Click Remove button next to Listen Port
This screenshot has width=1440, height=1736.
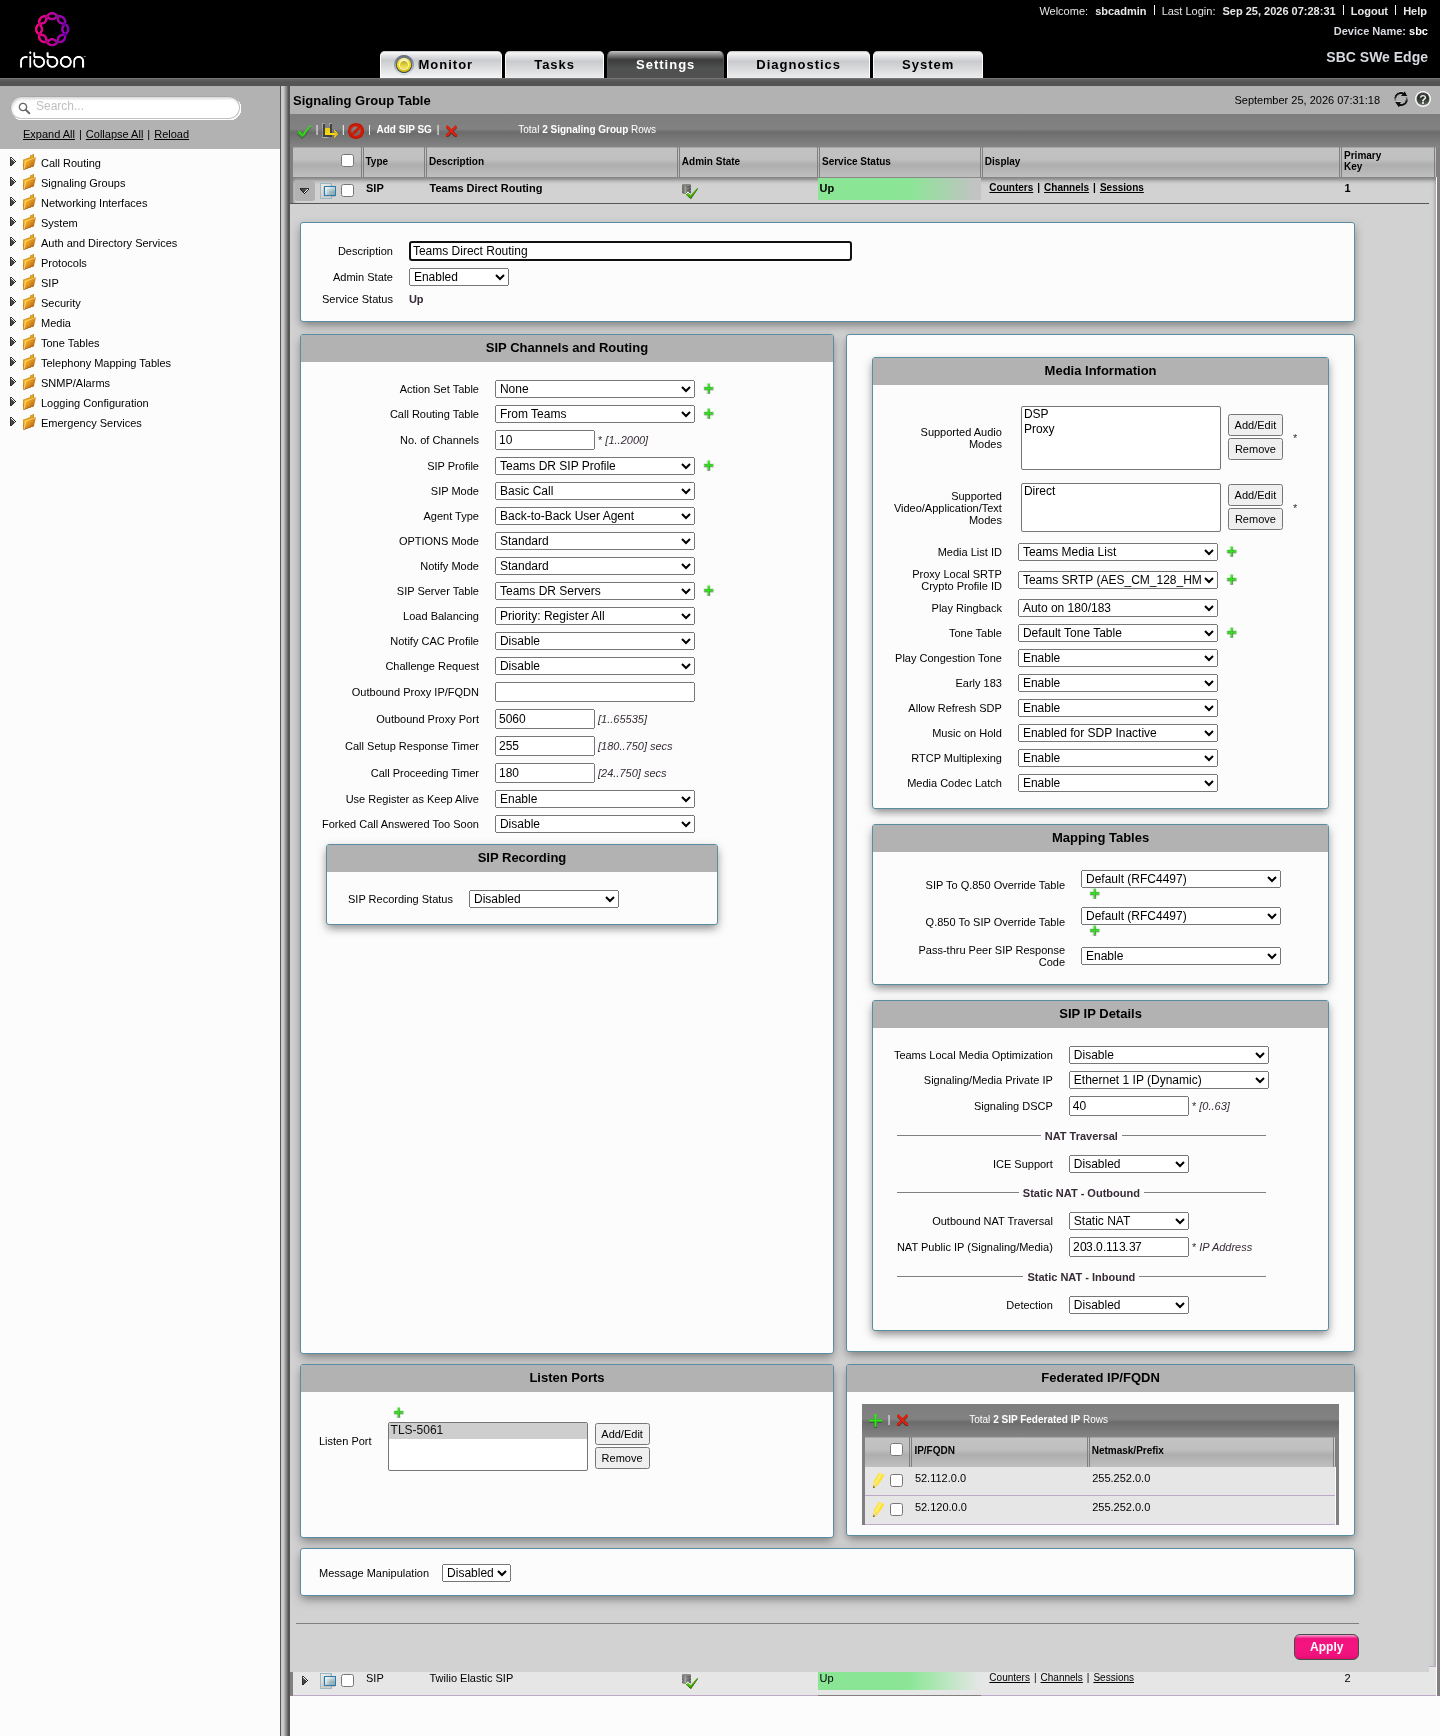point(622,1458)
